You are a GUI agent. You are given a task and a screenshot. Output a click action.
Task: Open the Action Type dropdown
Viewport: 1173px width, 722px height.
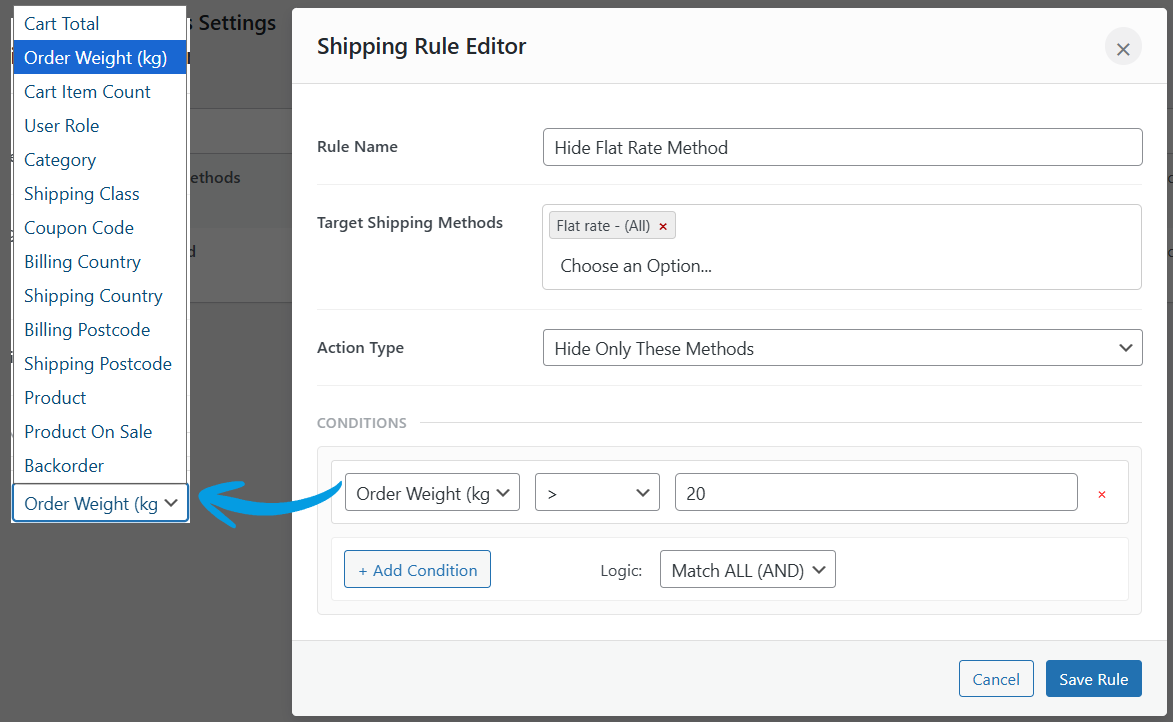coord(841,348)
